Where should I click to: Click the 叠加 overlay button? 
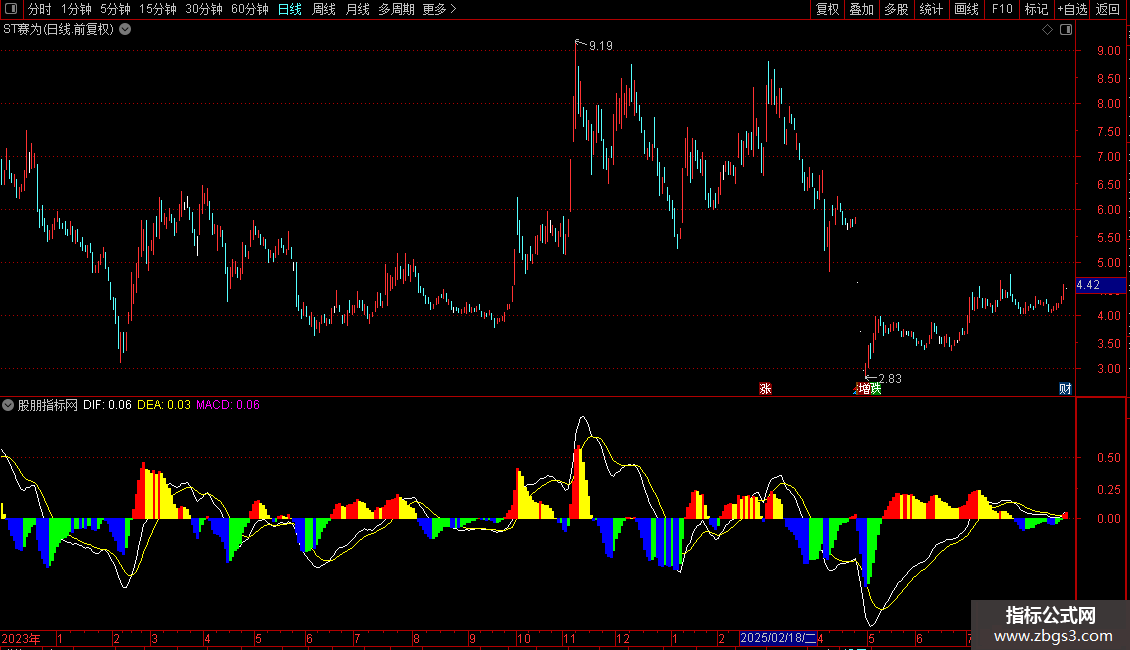click(x=862, y=9)
